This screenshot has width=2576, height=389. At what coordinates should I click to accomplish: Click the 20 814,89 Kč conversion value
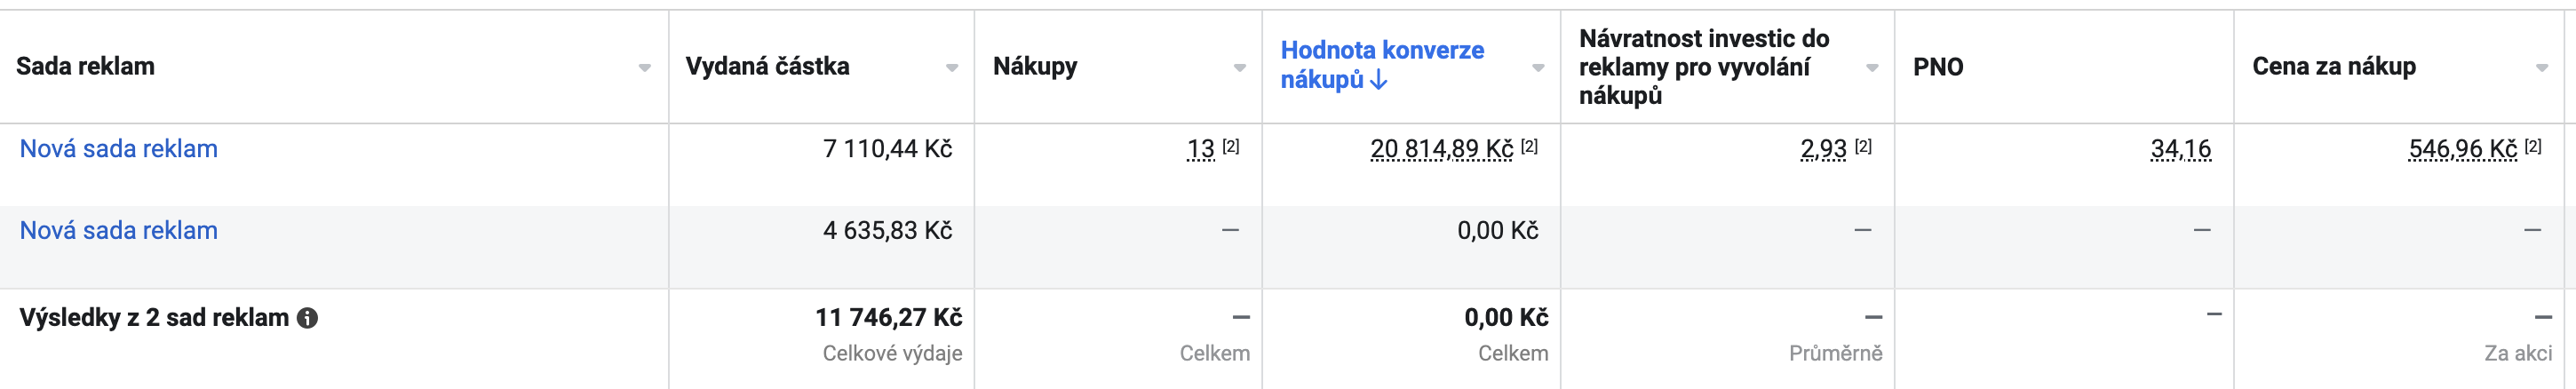(x=1441, y=149)
